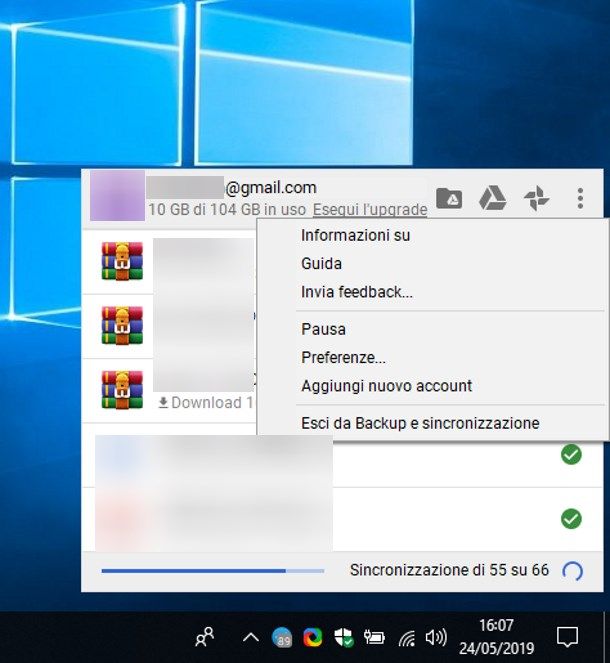Open 'Preferenze...' from the menu

tap(343, 357)
